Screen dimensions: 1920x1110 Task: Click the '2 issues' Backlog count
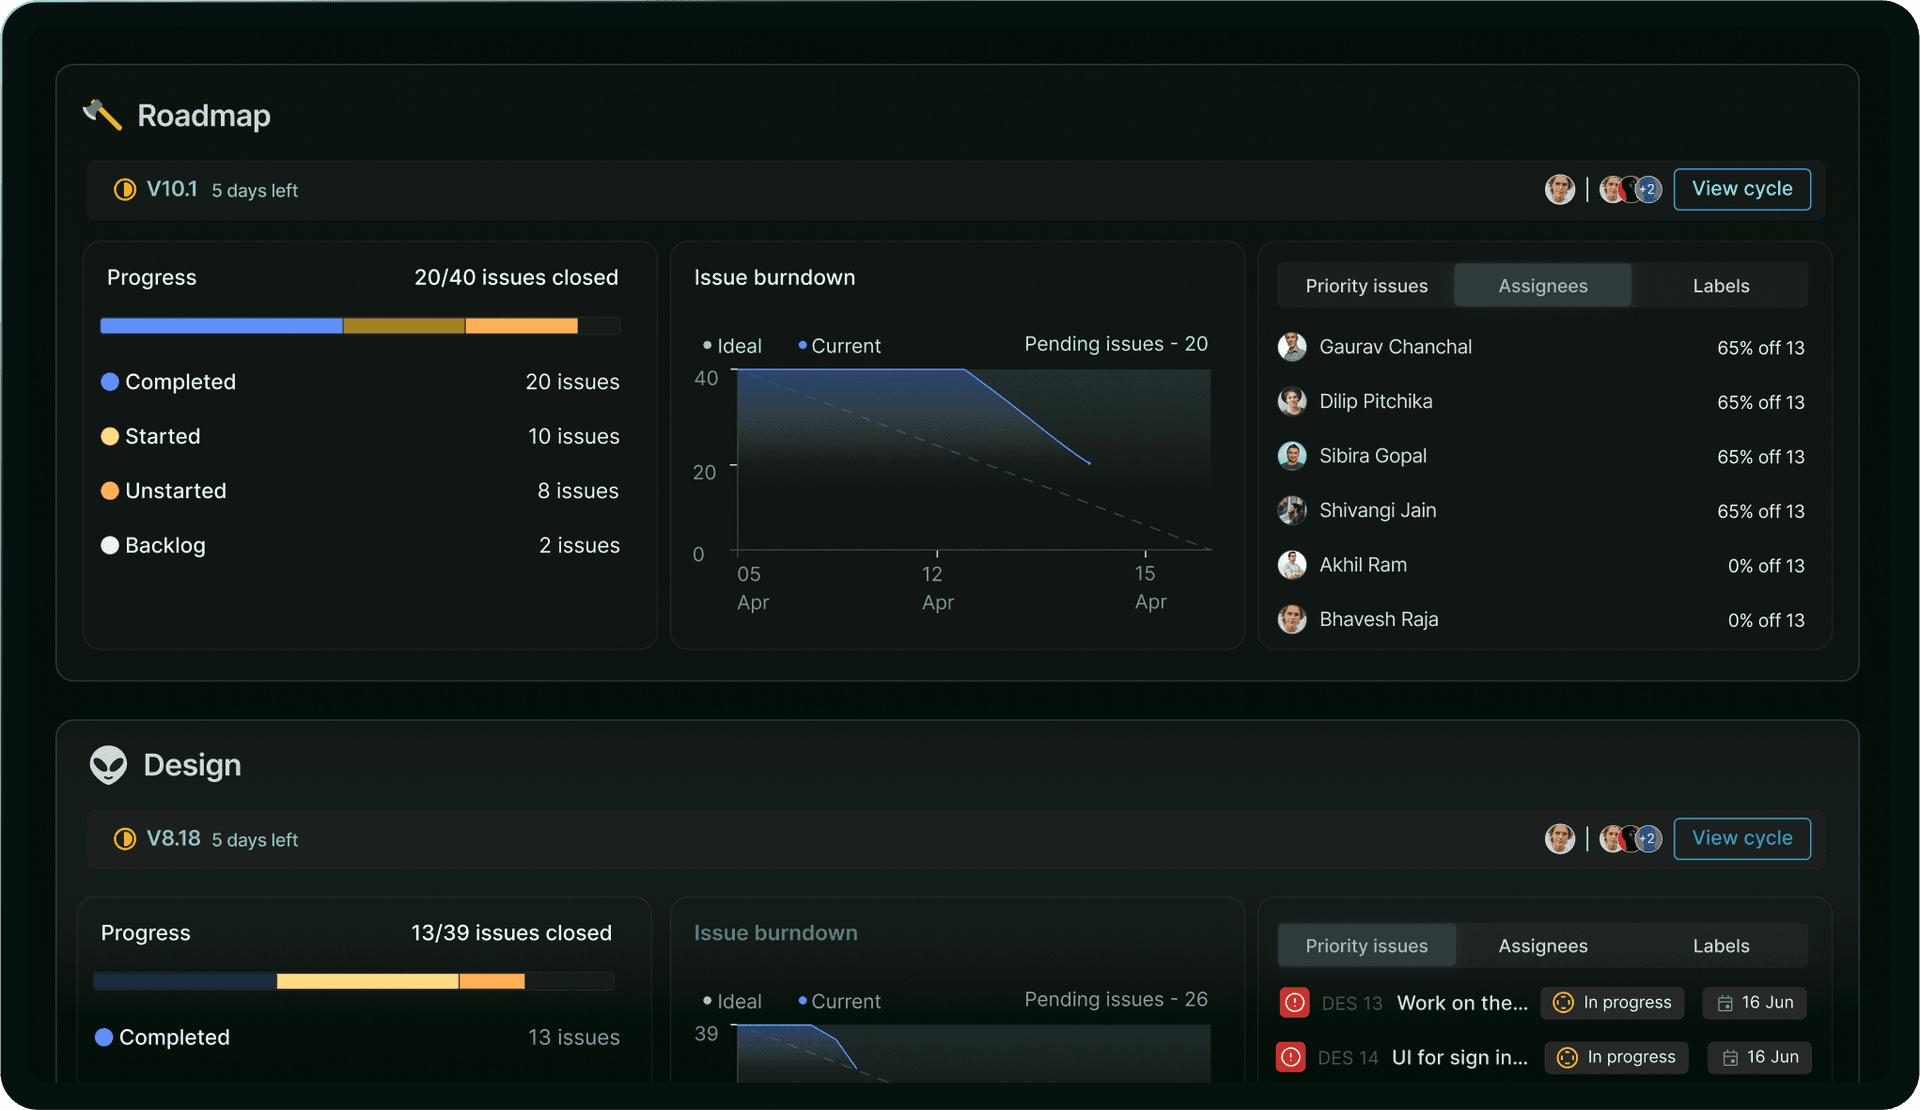579,545
